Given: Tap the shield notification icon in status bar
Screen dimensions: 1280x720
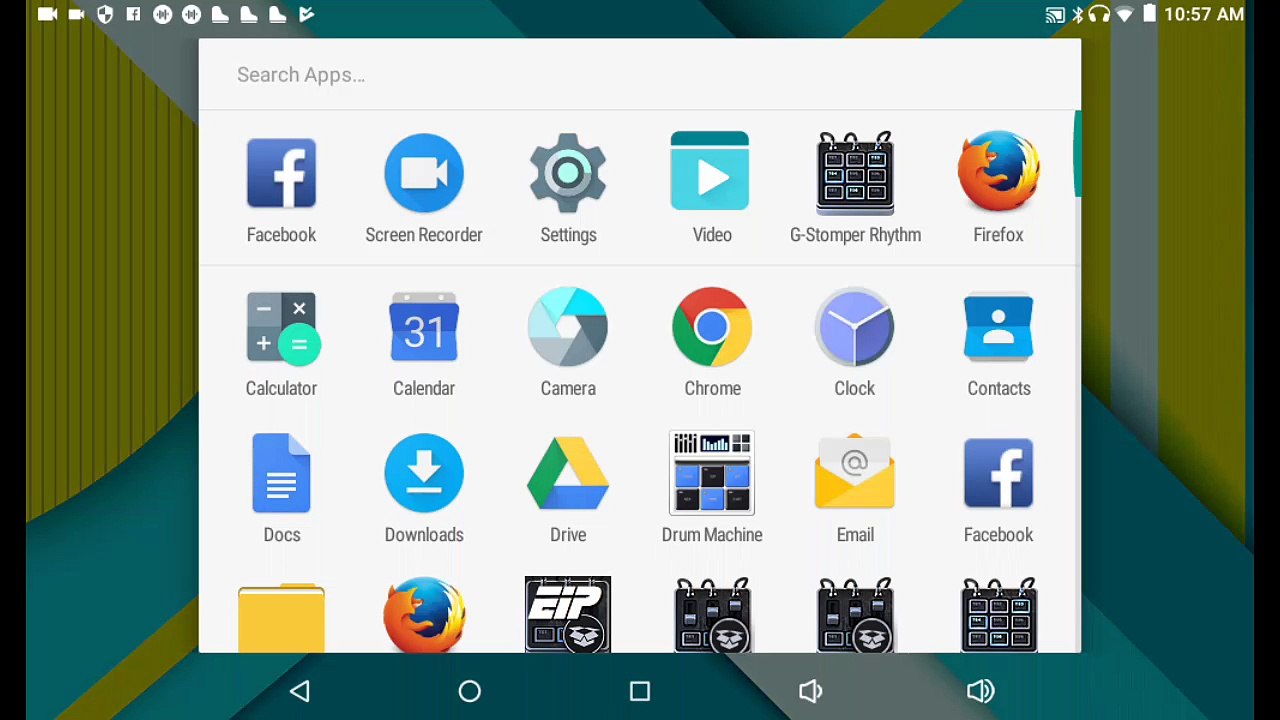Looking at the screenshot, I should click(x=105, y=14).
